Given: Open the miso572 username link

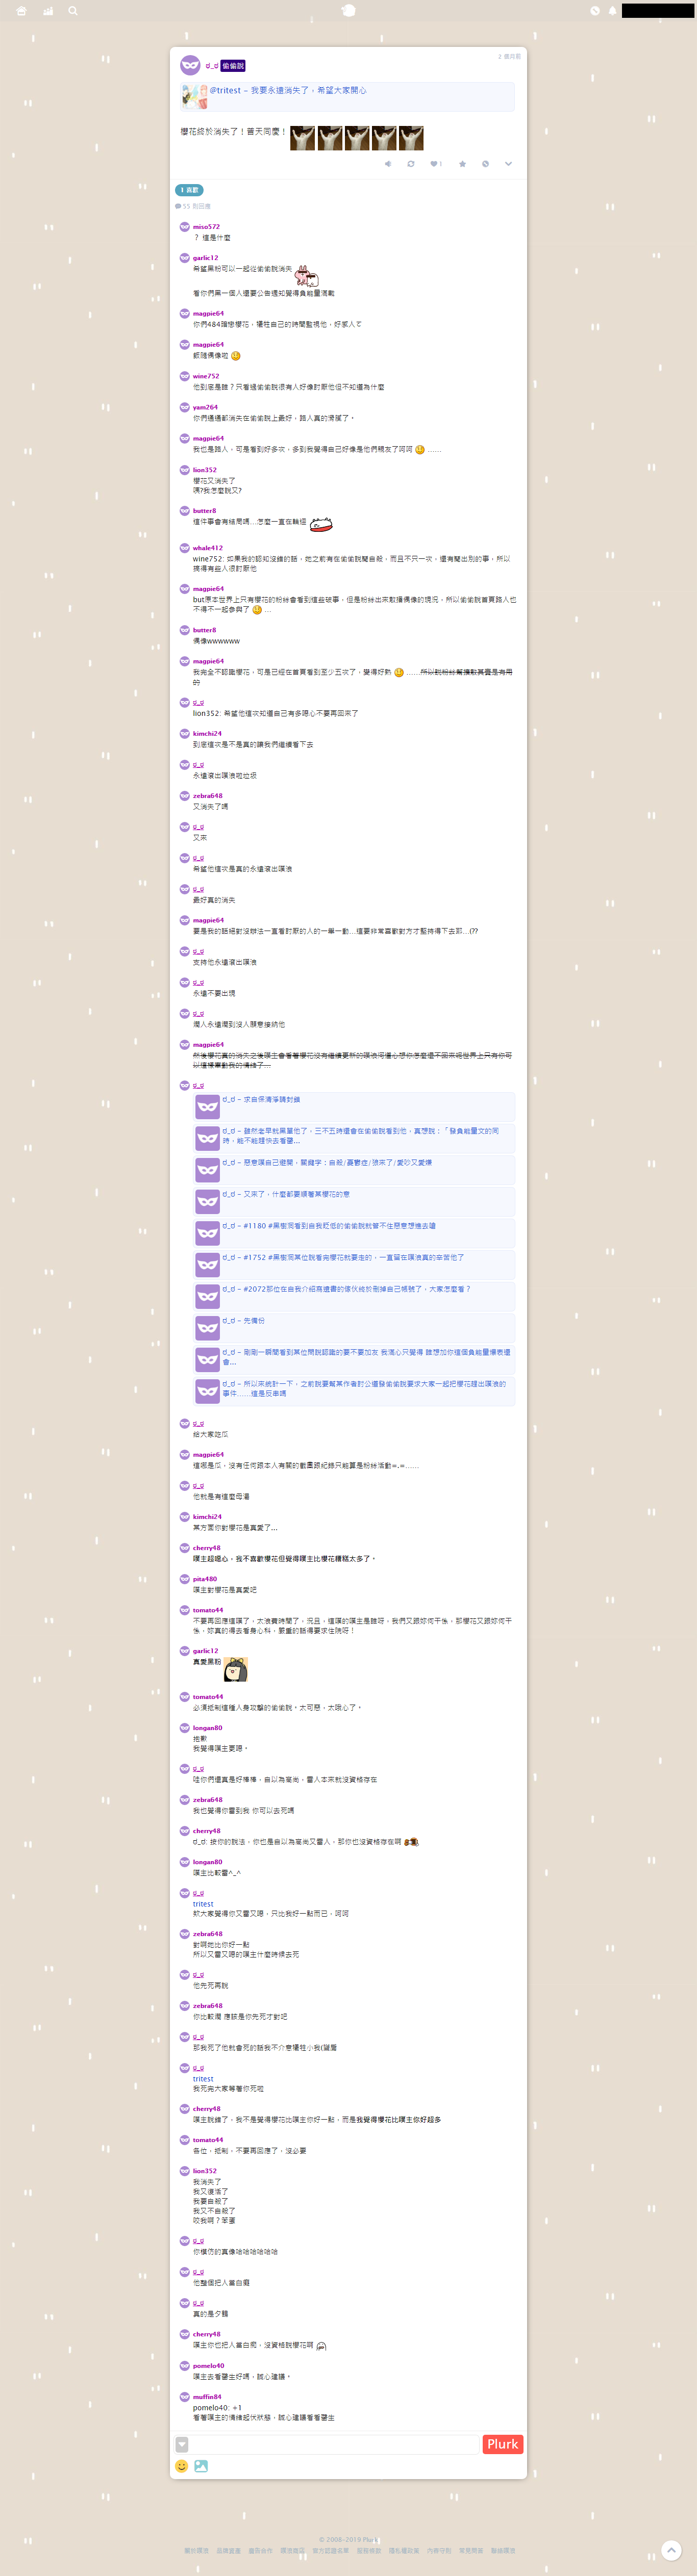Looking at the screenshot, I should (x=206, y=227).
